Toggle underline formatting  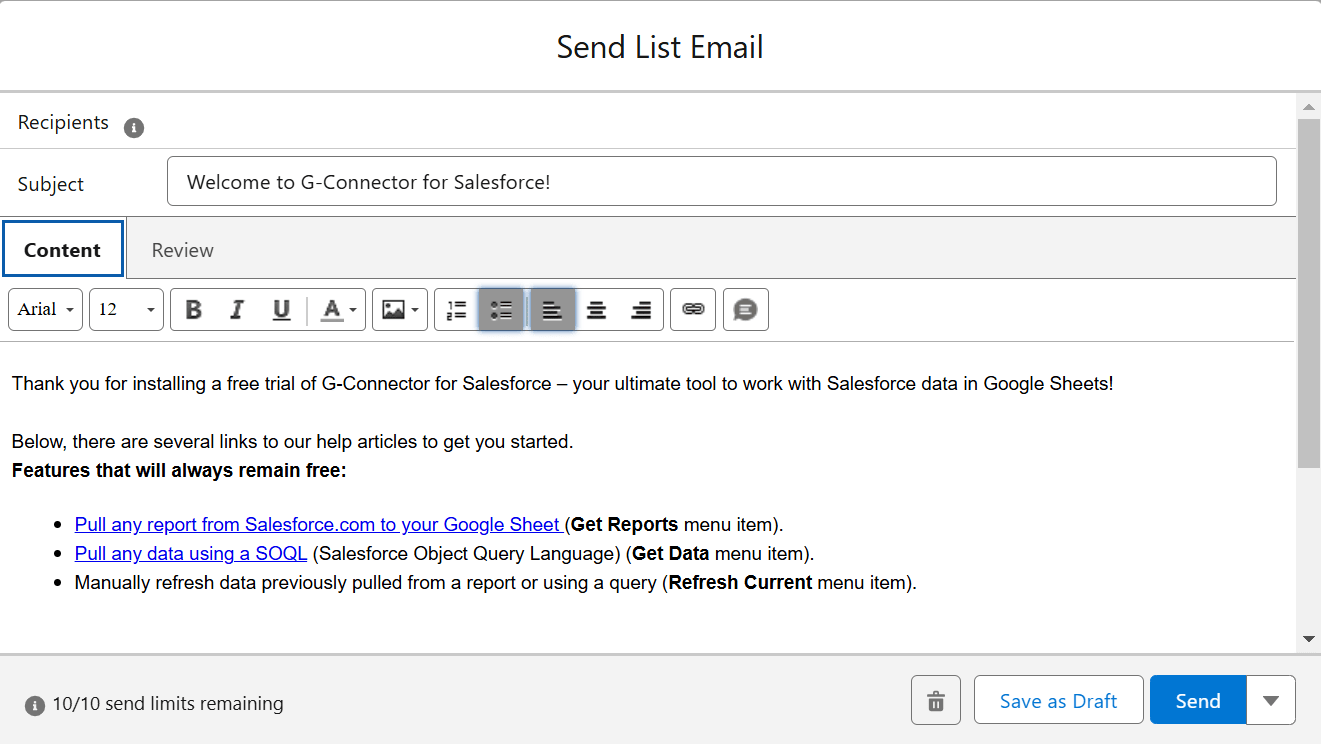point(281,310)
